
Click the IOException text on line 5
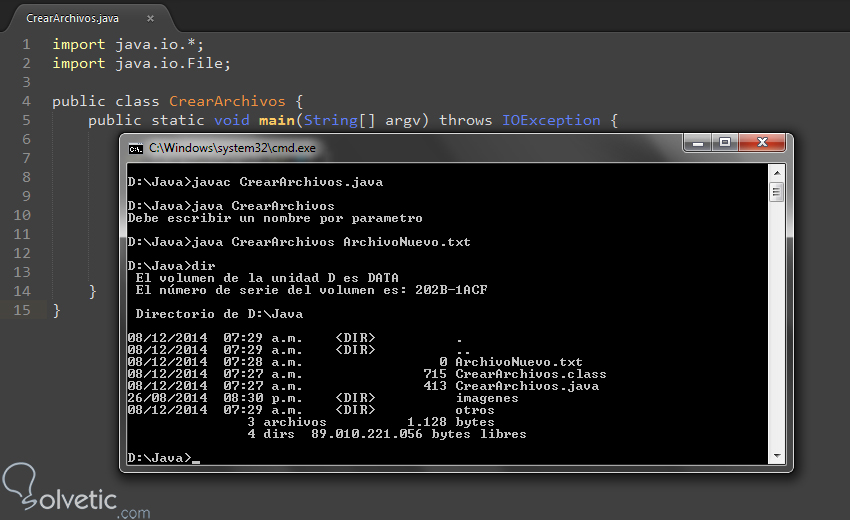click(x=552, y=120)
